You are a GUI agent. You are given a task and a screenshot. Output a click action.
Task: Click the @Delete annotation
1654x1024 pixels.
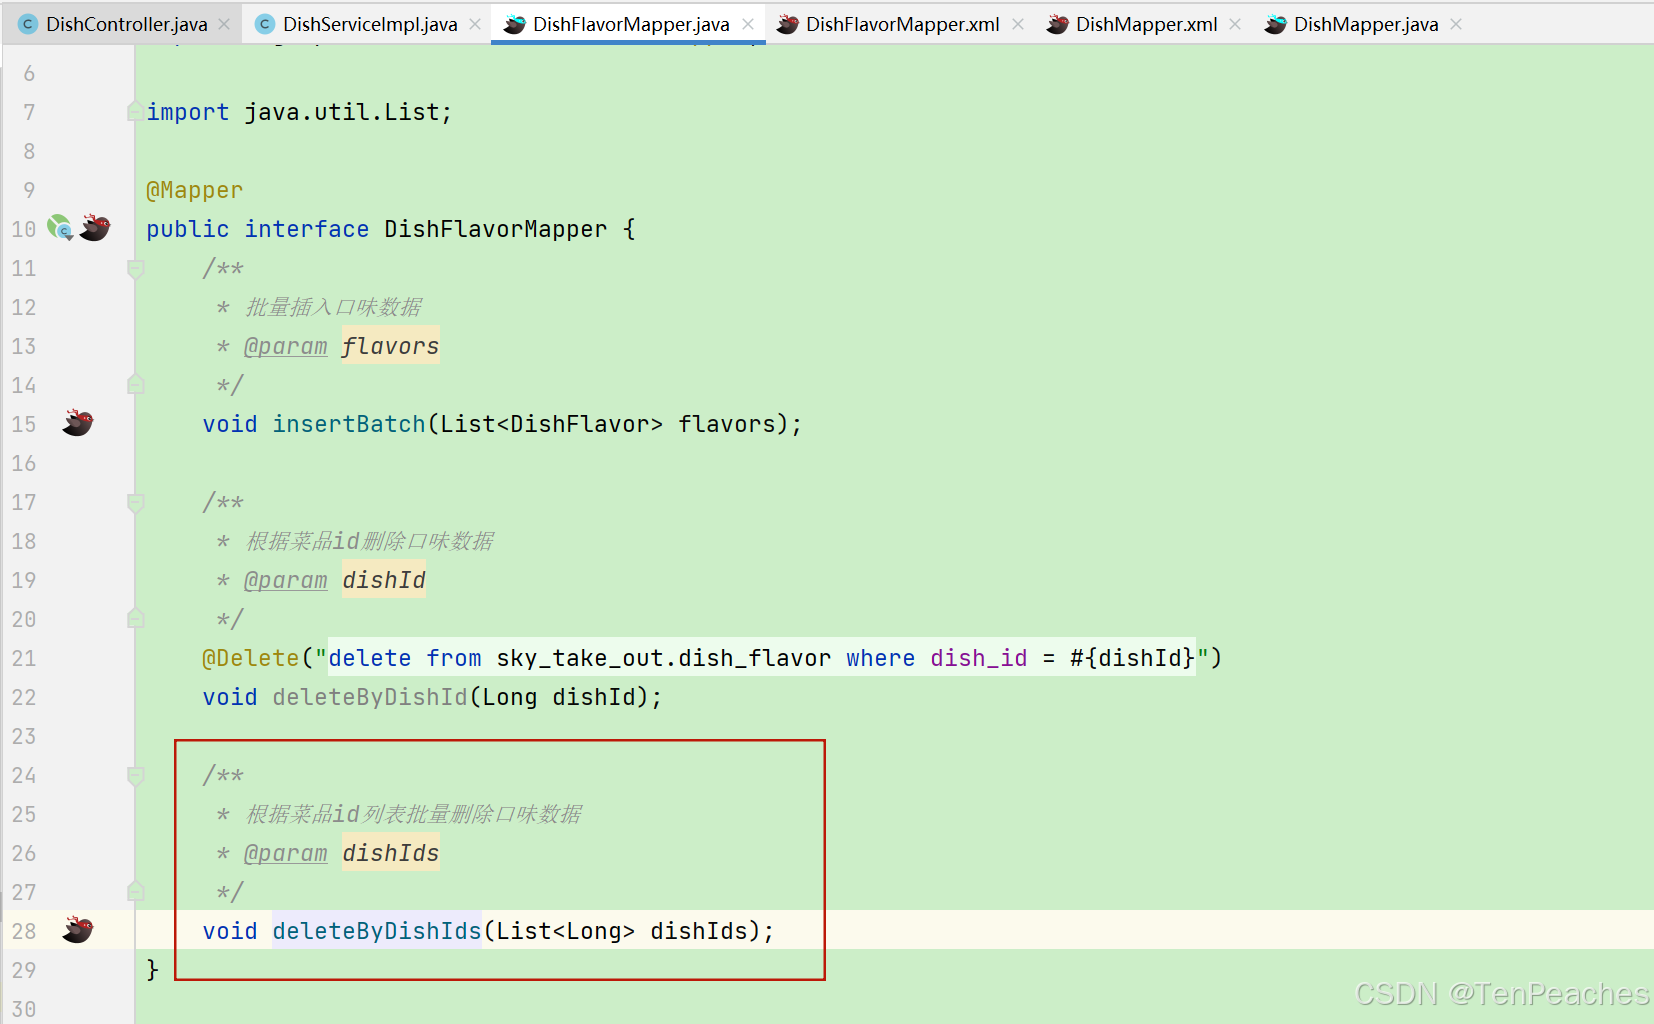pos(251,658)
